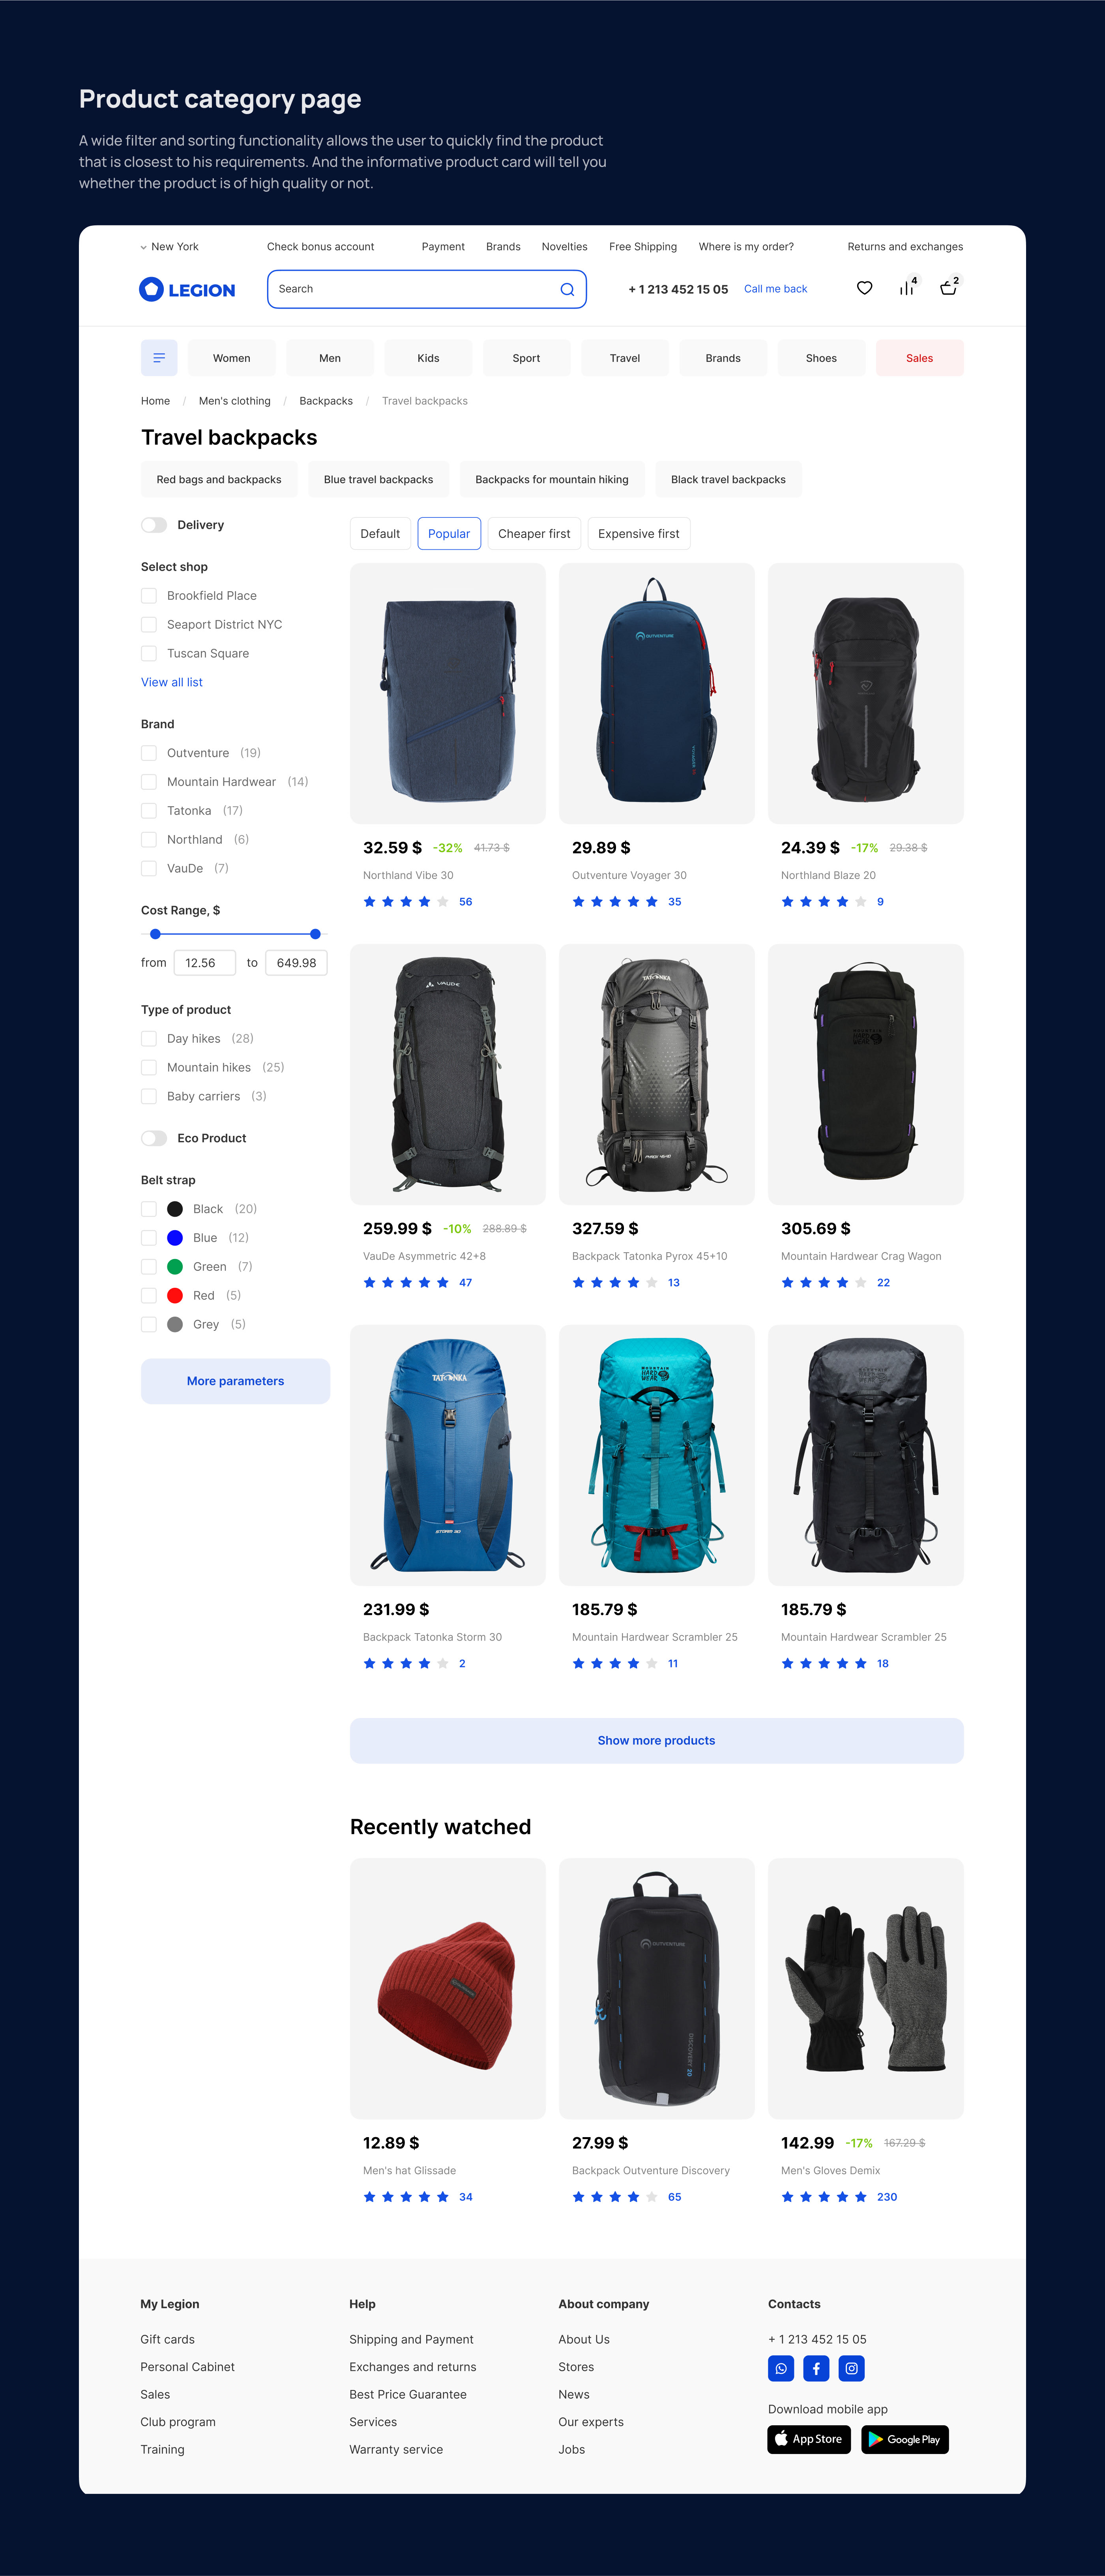Click Show more products button
Image resolution: width=1105 pixels, height=2576 pixels.
click(x=656, y=1741)
